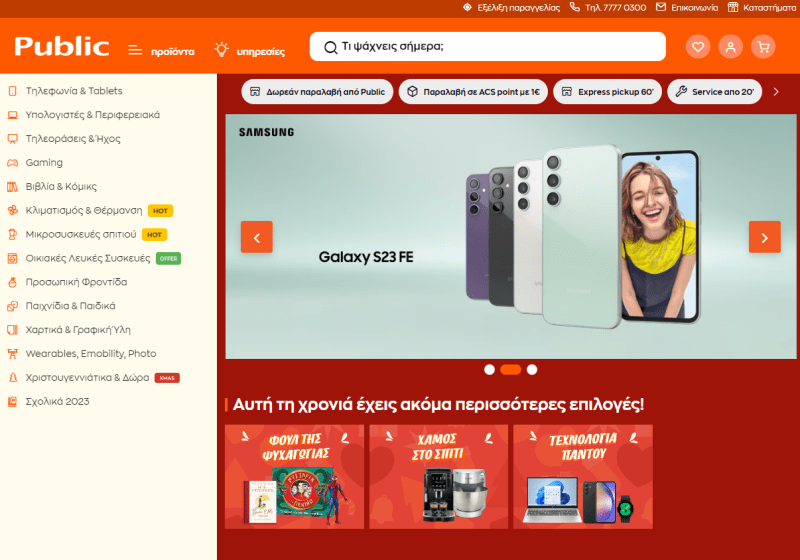Click Τηλ. 7777 0300 link
Screen dimensions: 800x560
pyautogui.click(x=615, y=8)
